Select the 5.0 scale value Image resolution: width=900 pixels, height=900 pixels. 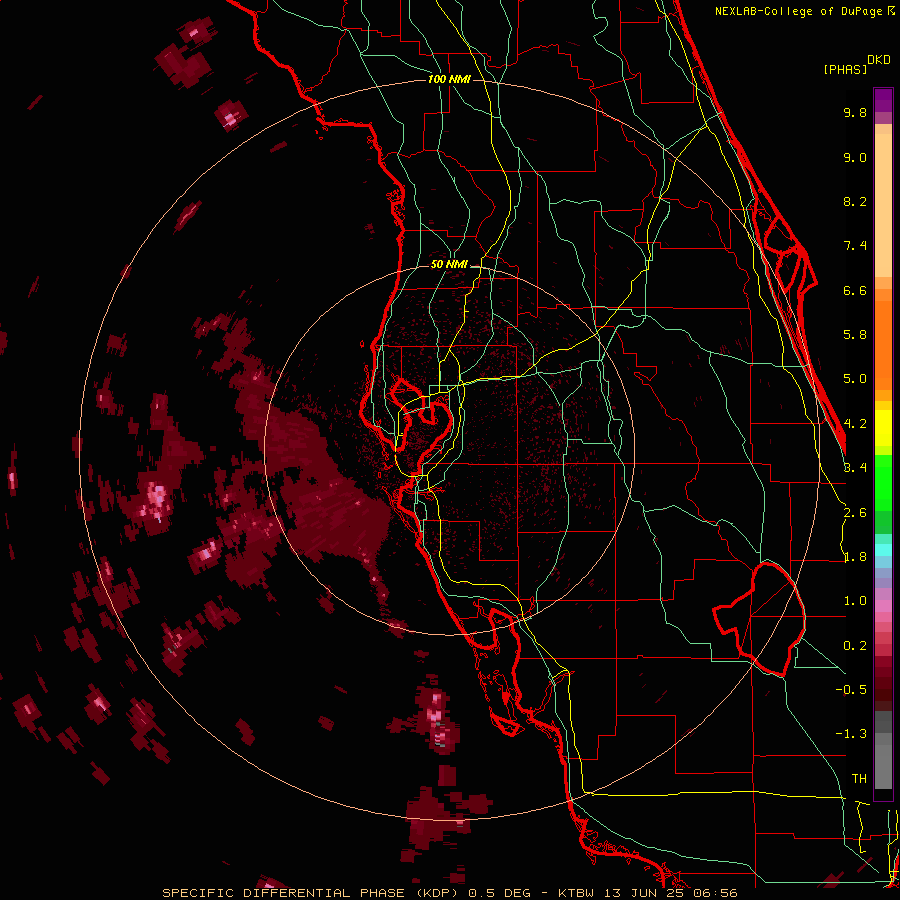click(x=855, y=379)
